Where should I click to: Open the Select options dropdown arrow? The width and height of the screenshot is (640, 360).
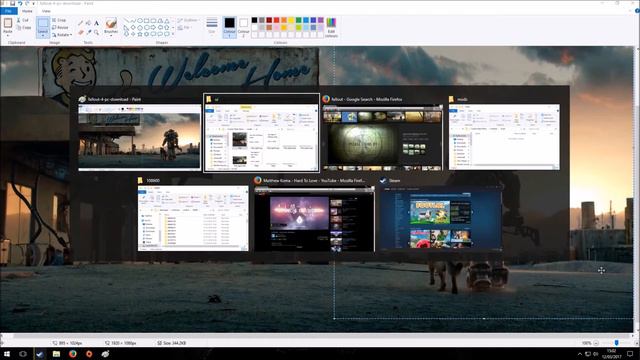coord(43,36)
